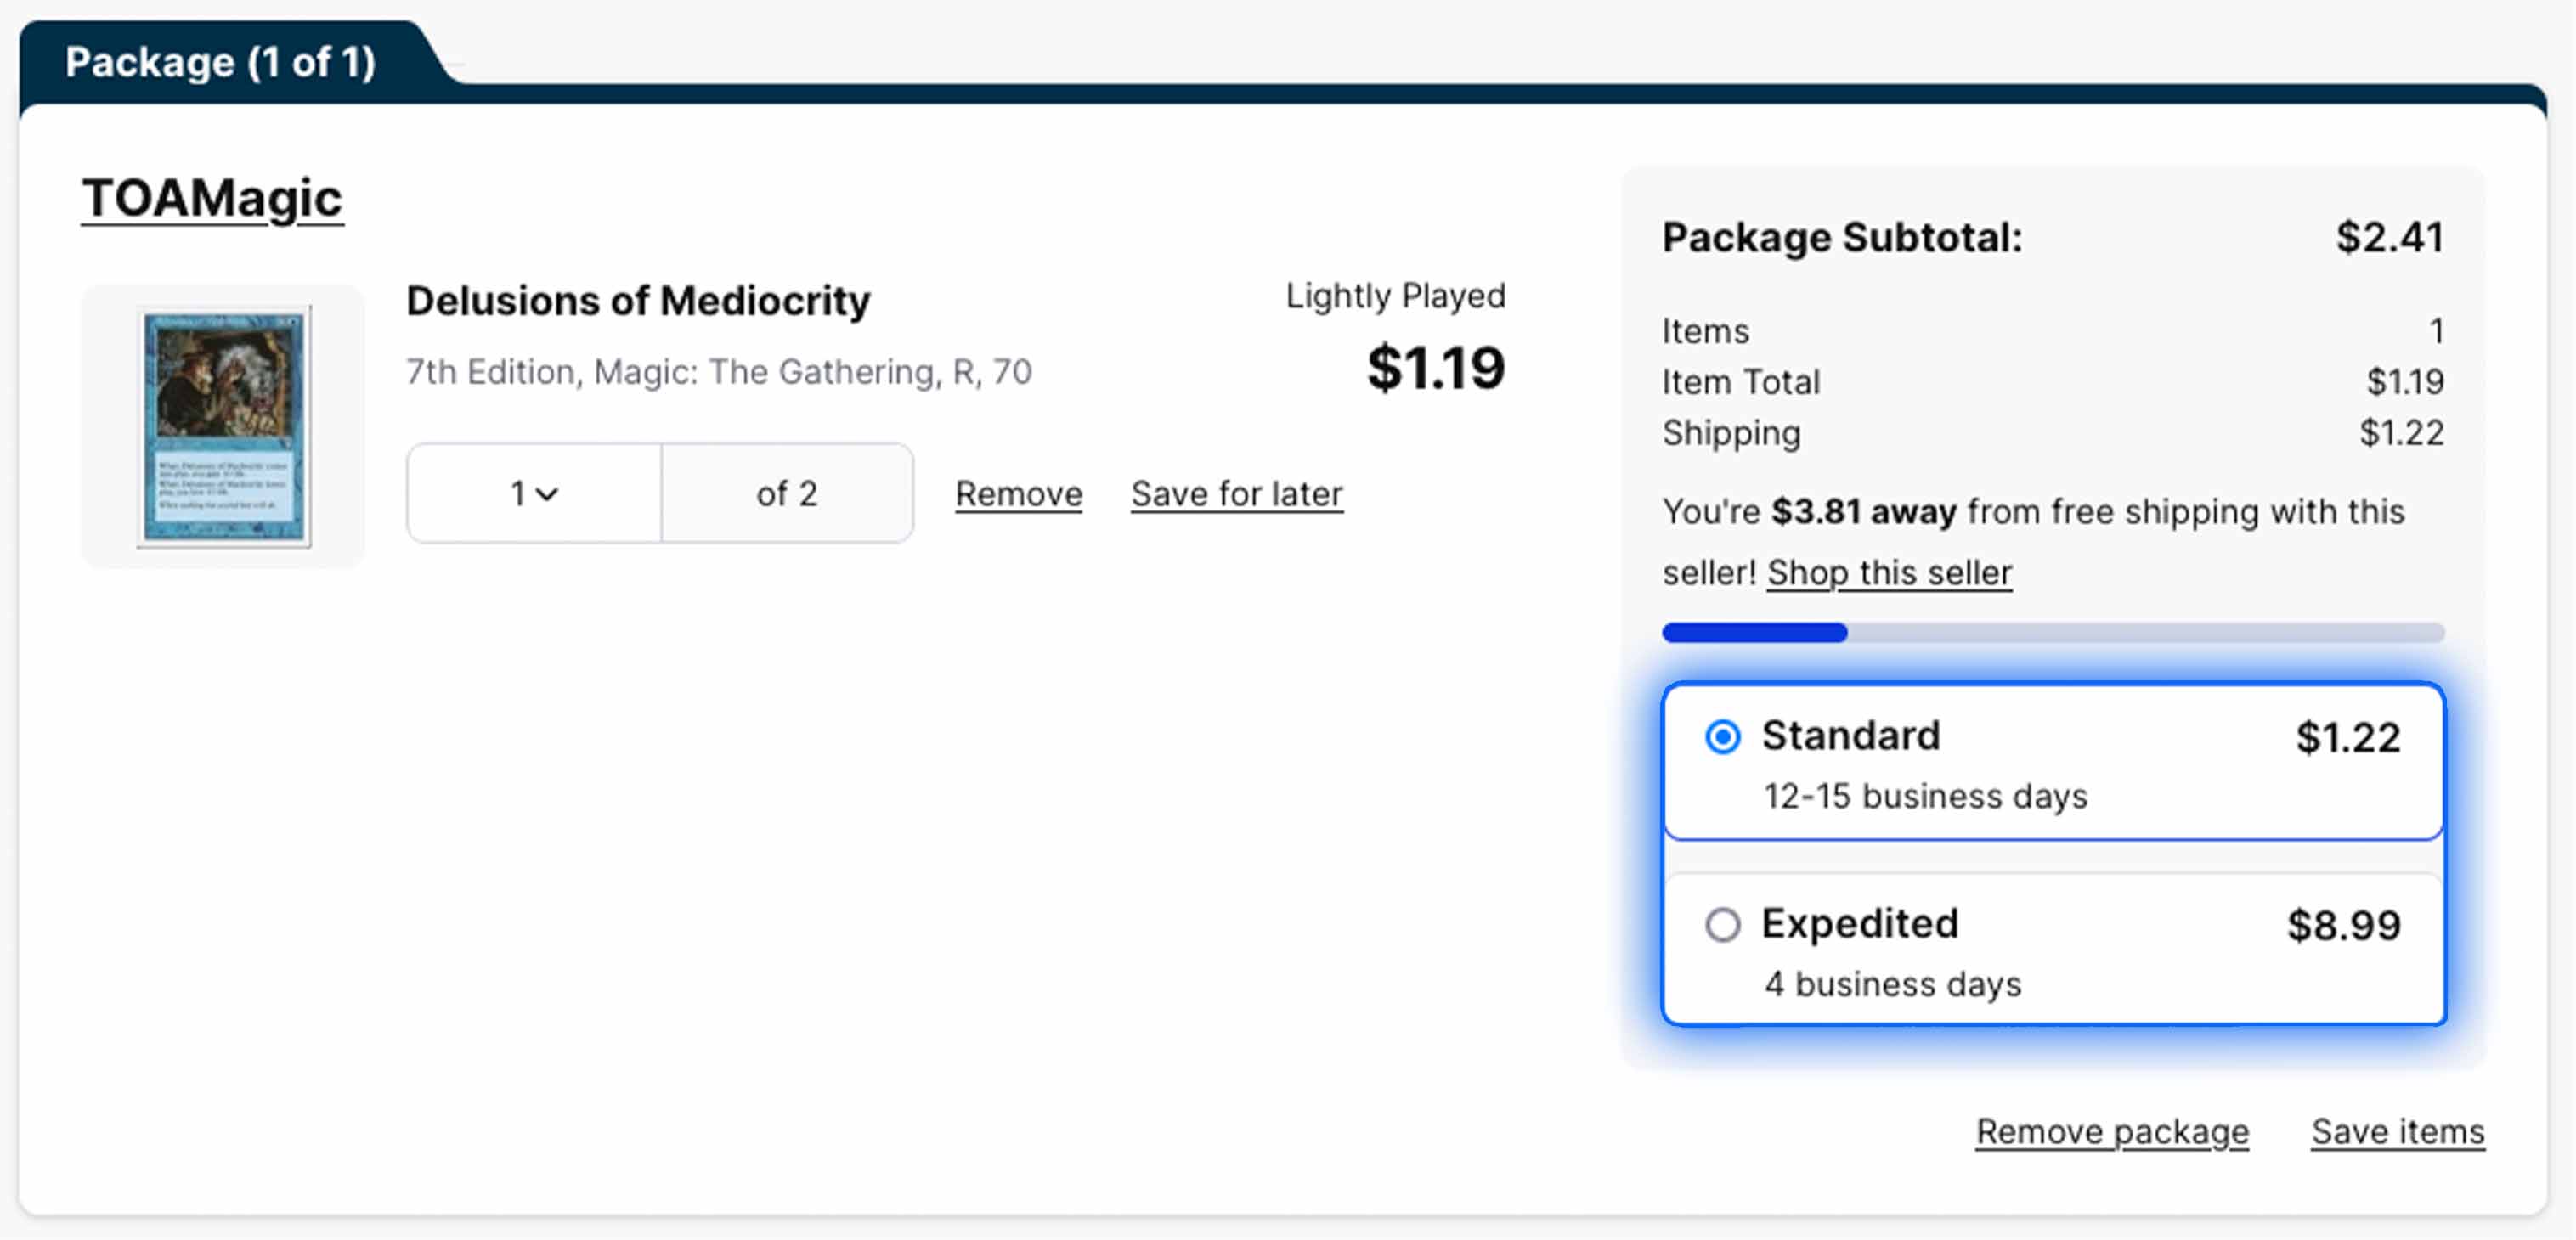Click the $1.19 item price

1435,367
